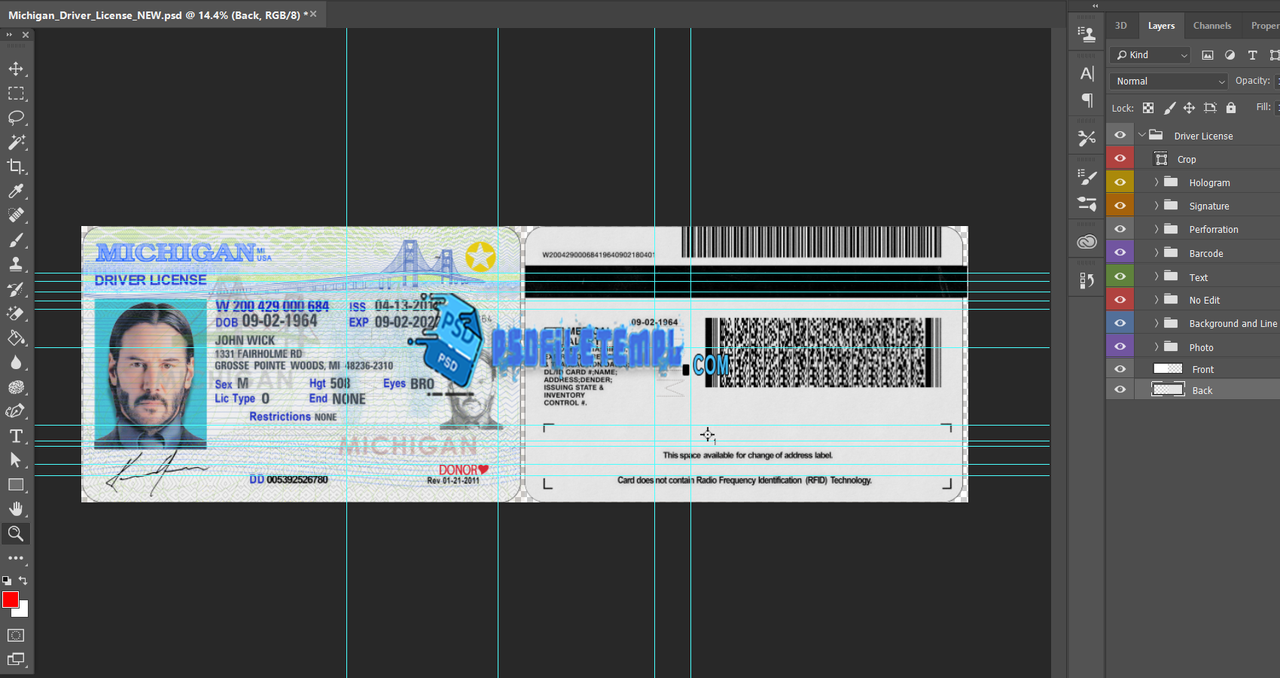The height and width of the screenshot is (678, 1280).
Task: Filter layers by type layers
Action: [x=1252, y=55]
